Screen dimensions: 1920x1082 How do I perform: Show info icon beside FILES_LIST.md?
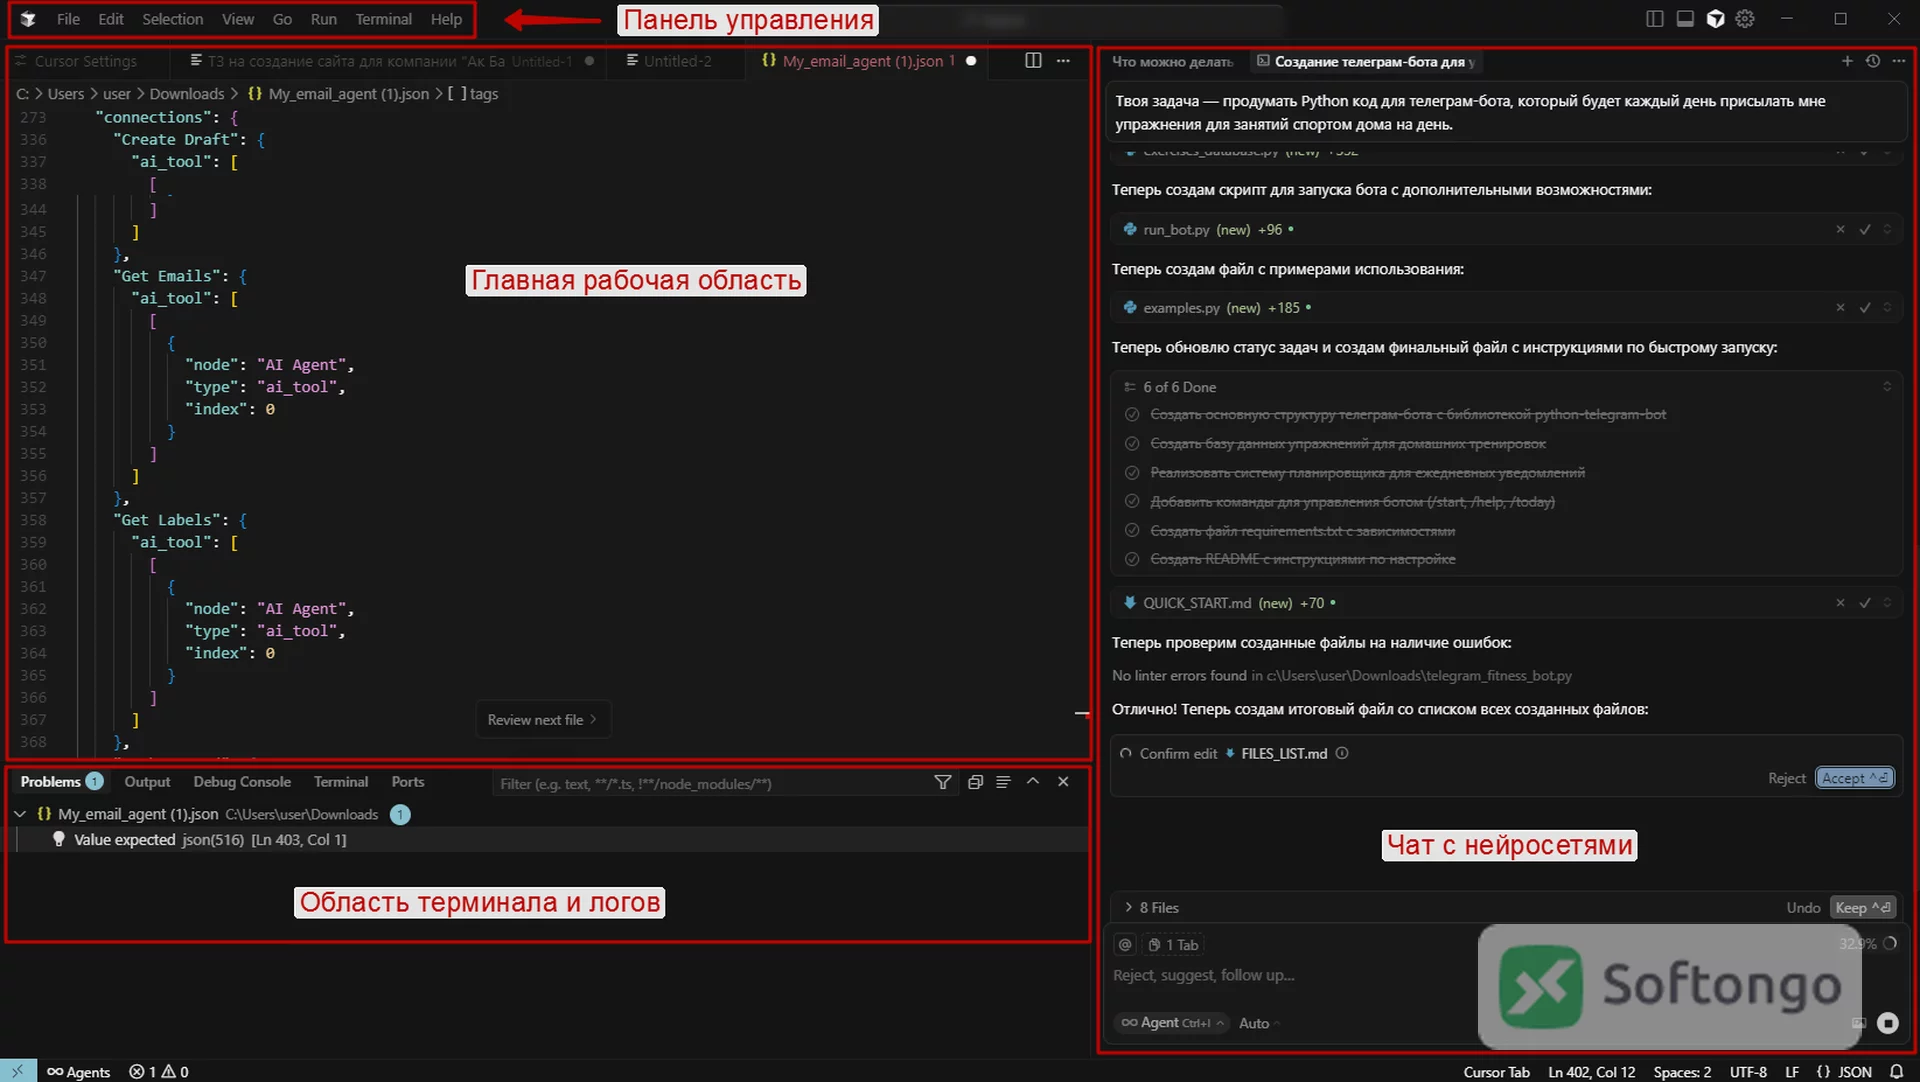pyautogui.click(x=1342, y=753)
